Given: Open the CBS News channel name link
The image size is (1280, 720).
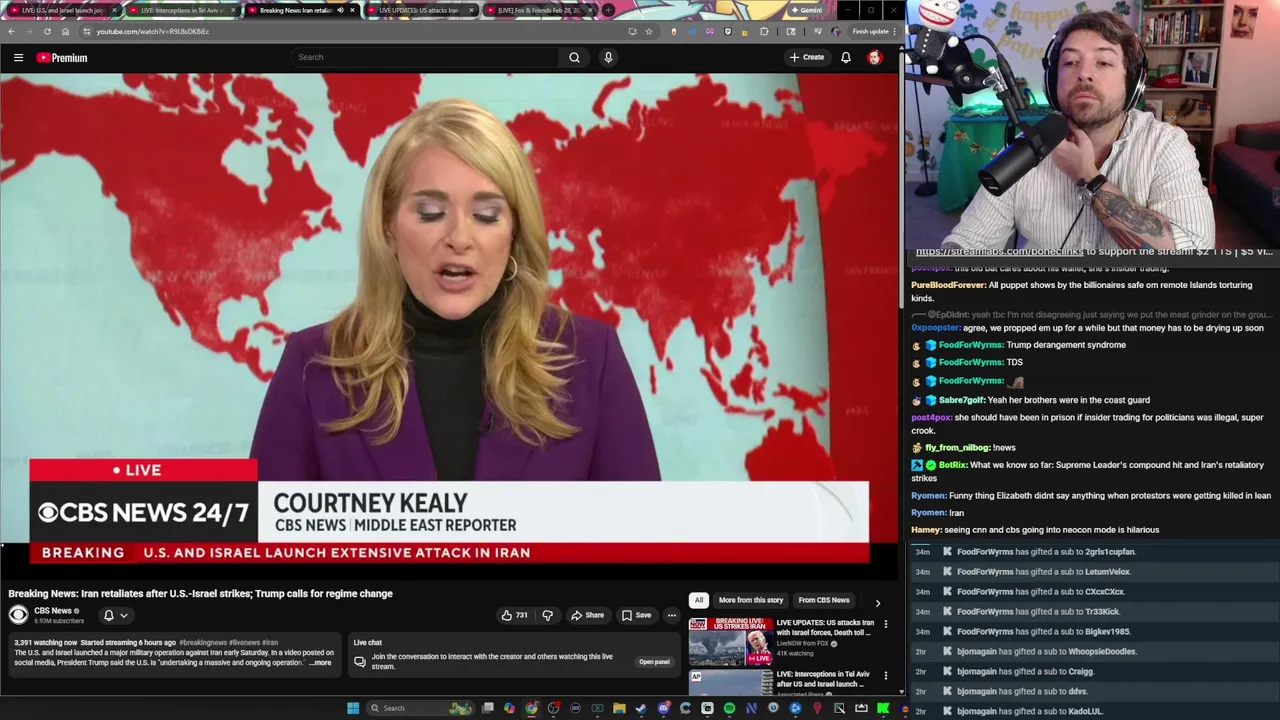Looking at the screenshot, I should click(x=53, y=611).
